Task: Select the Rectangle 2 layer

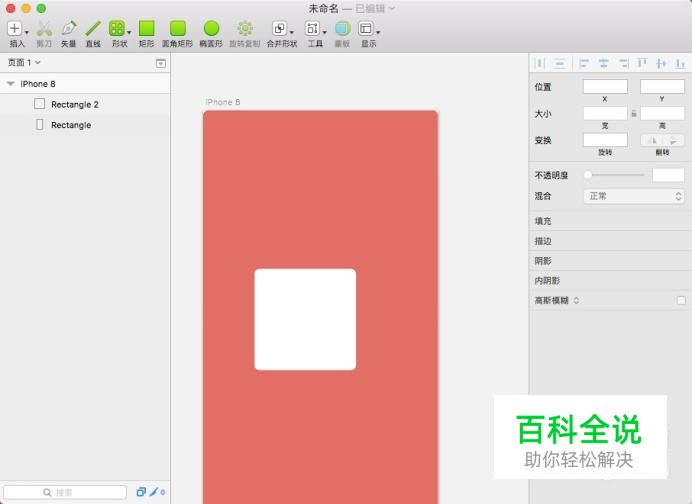Action: point(85,104)
